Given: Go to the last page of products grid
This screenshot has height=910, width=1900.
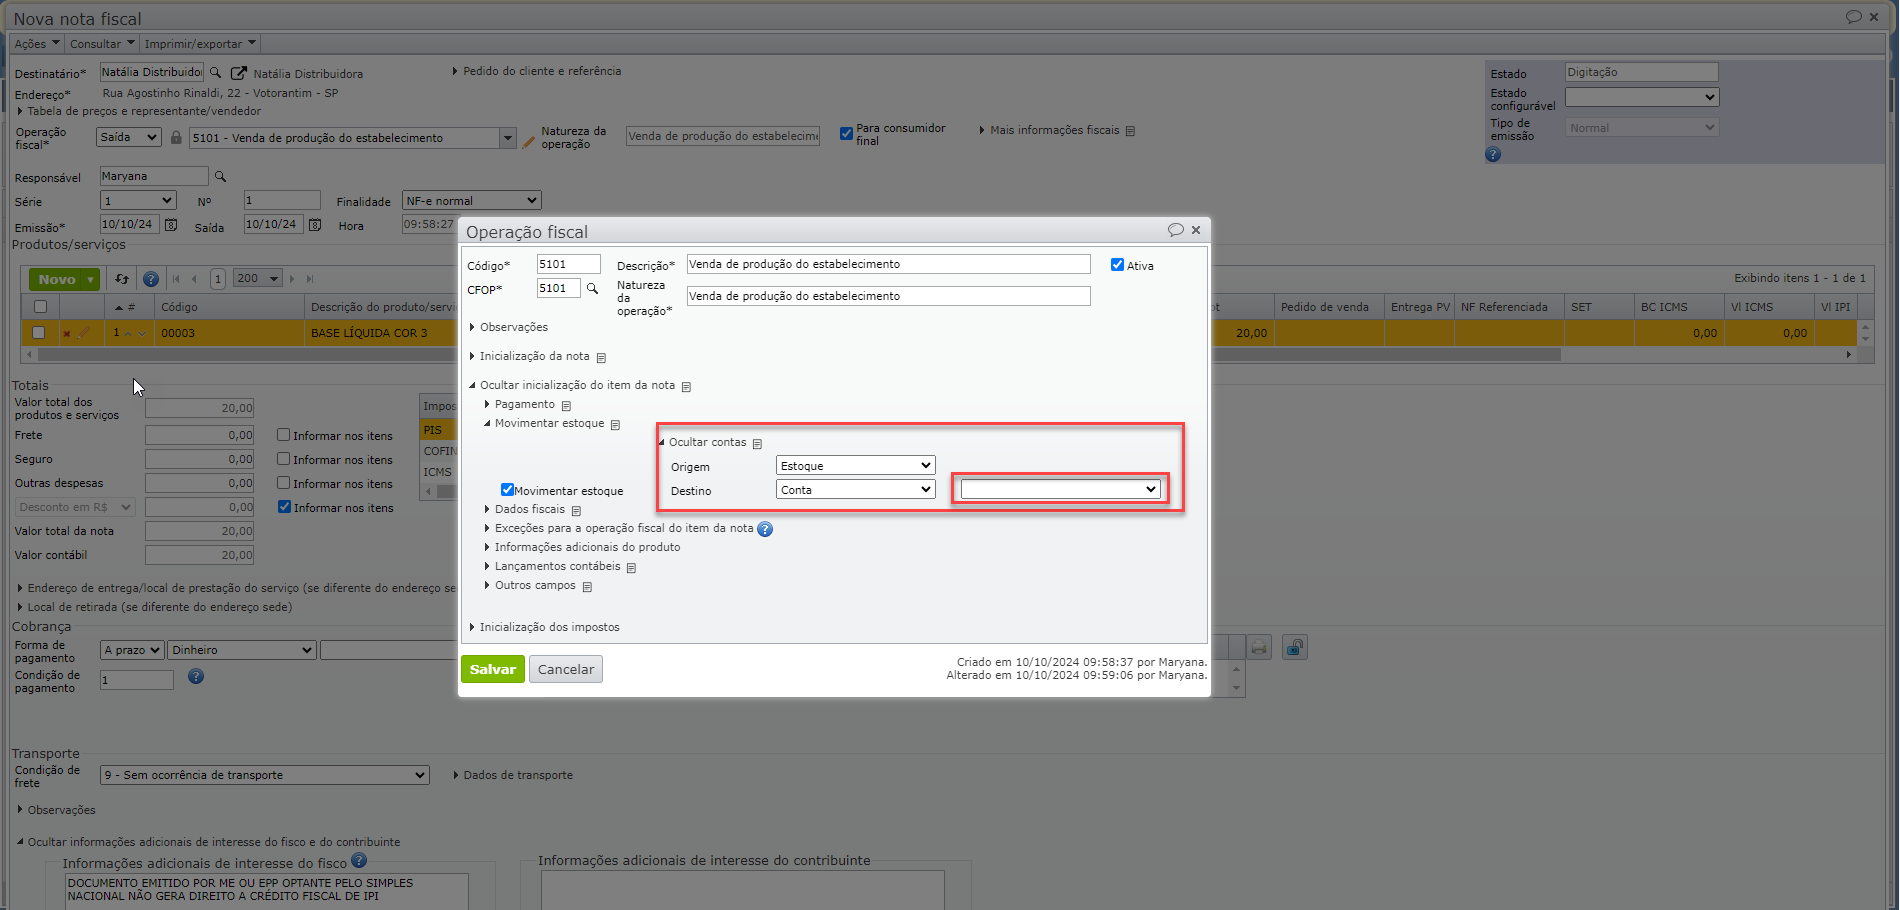Looking at the screenshot, I should pos(310,279).
